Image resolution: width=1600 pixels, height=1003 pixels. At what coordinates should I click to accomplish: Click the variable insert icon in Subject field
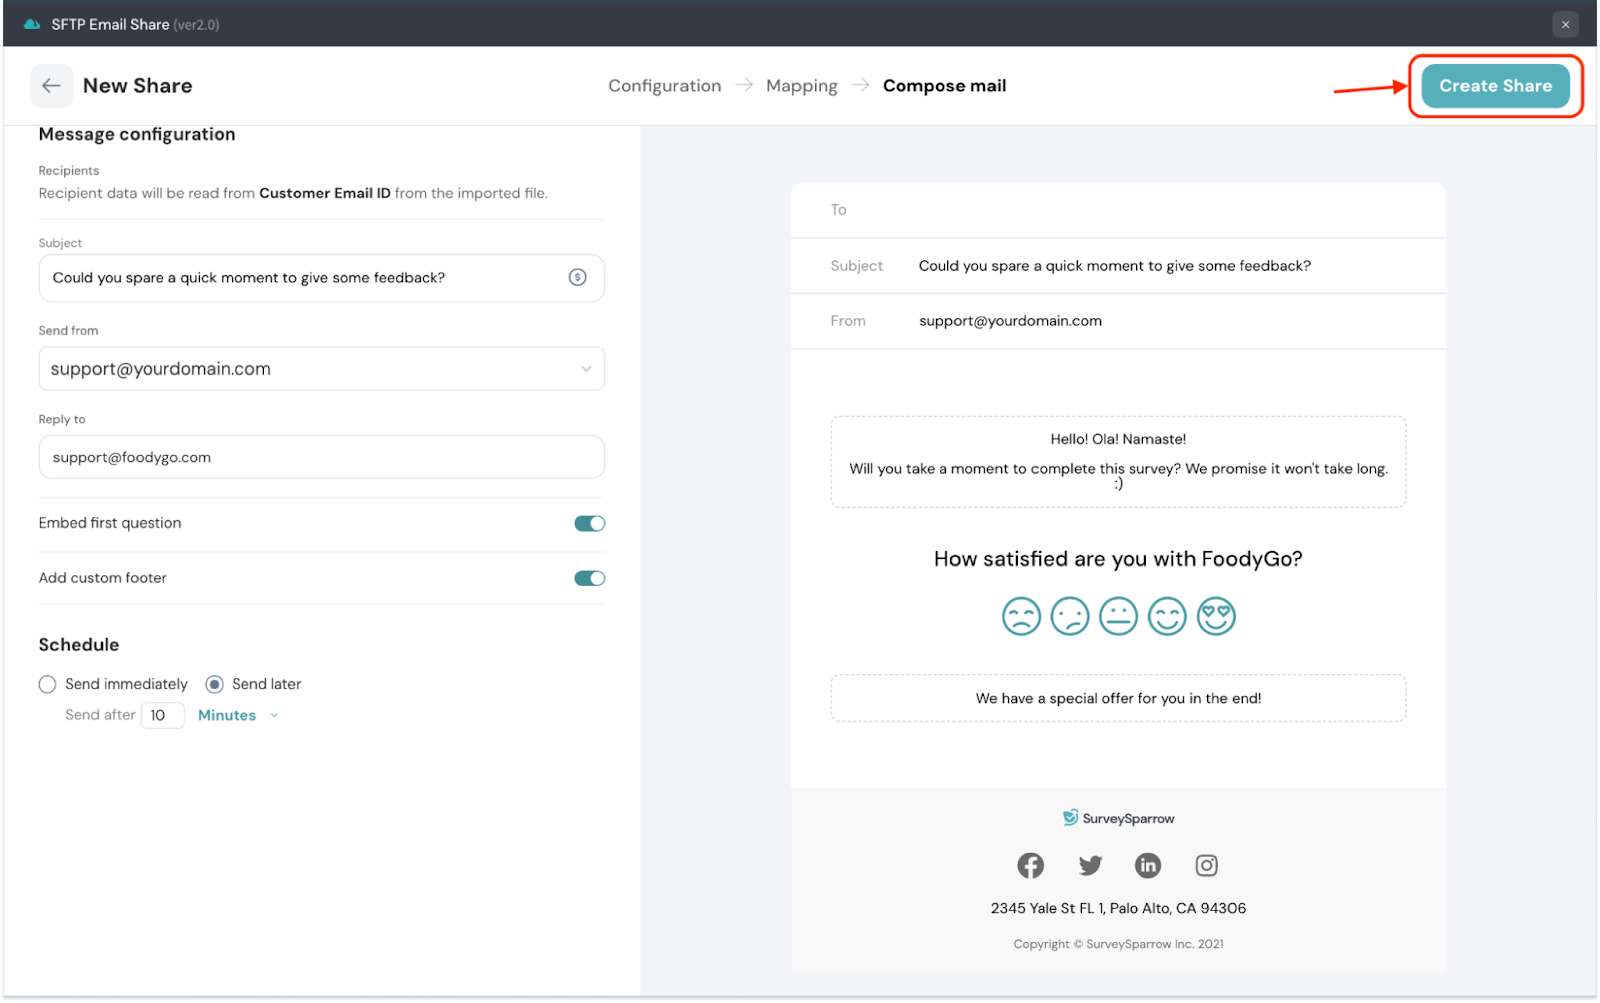tap(577, 278)
